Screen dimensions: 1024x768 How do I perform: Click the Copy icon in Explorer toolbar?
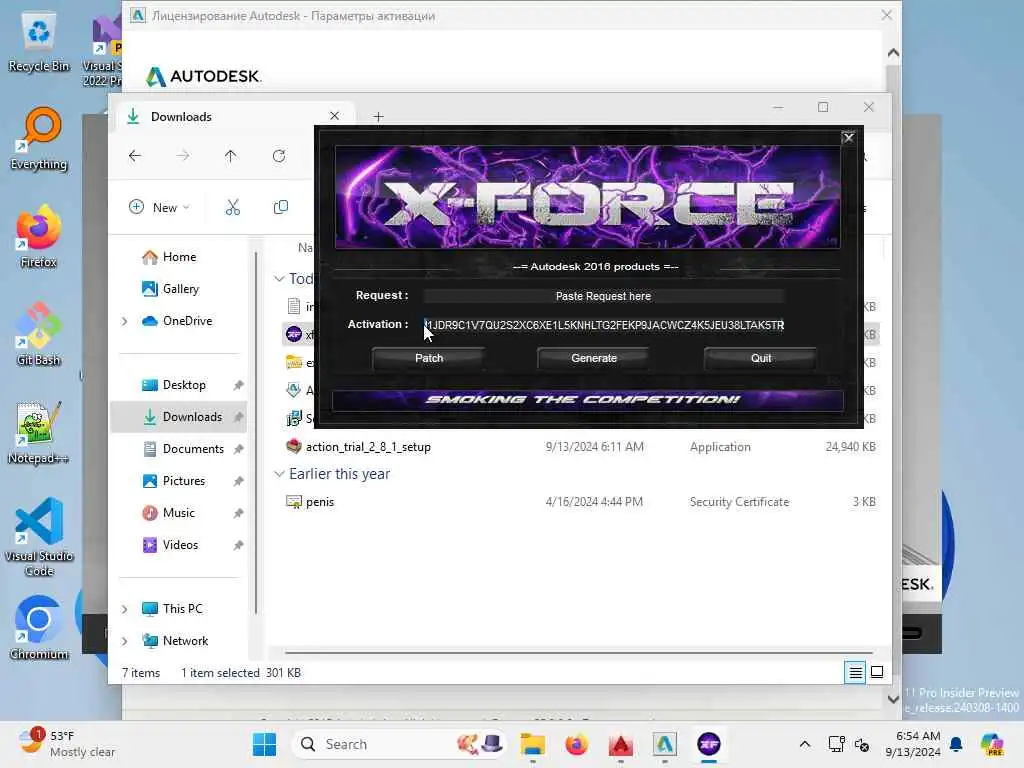pyautogui.click(x=281, y=208)
